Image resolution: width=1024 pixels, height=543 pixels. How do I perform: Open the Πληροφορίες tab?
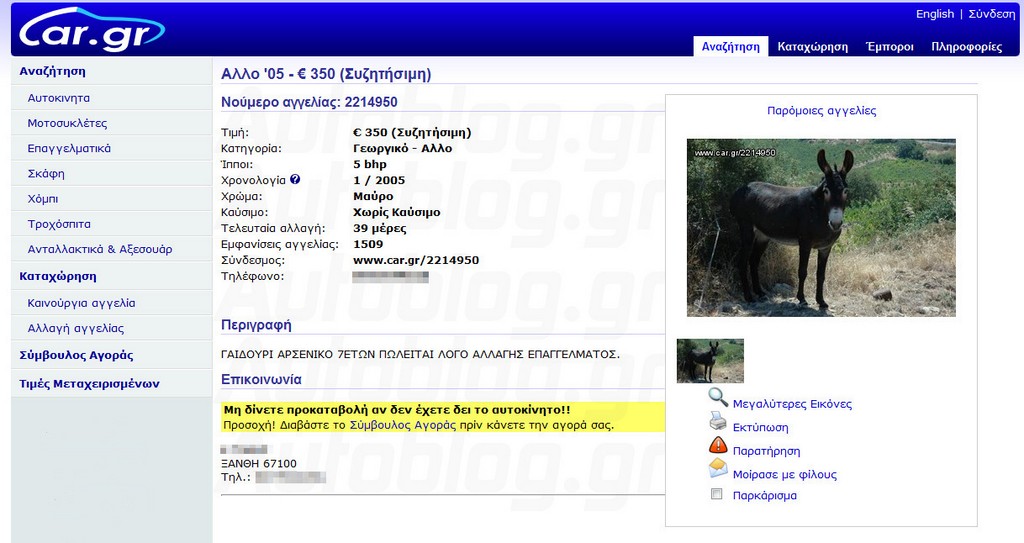[x=967, y=46]
